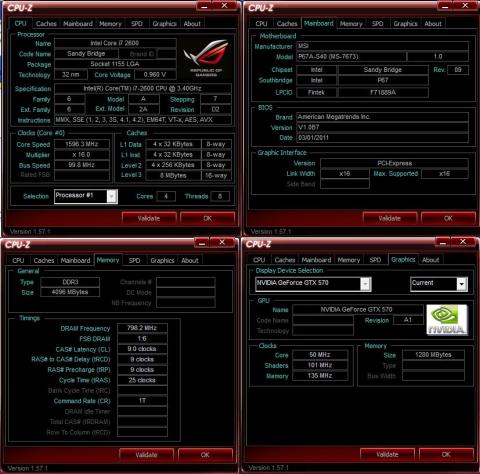Switch to Mainboard tab in the CPU window
The height and width of the screenshot is (474, 480).
(x=78, y=24)
